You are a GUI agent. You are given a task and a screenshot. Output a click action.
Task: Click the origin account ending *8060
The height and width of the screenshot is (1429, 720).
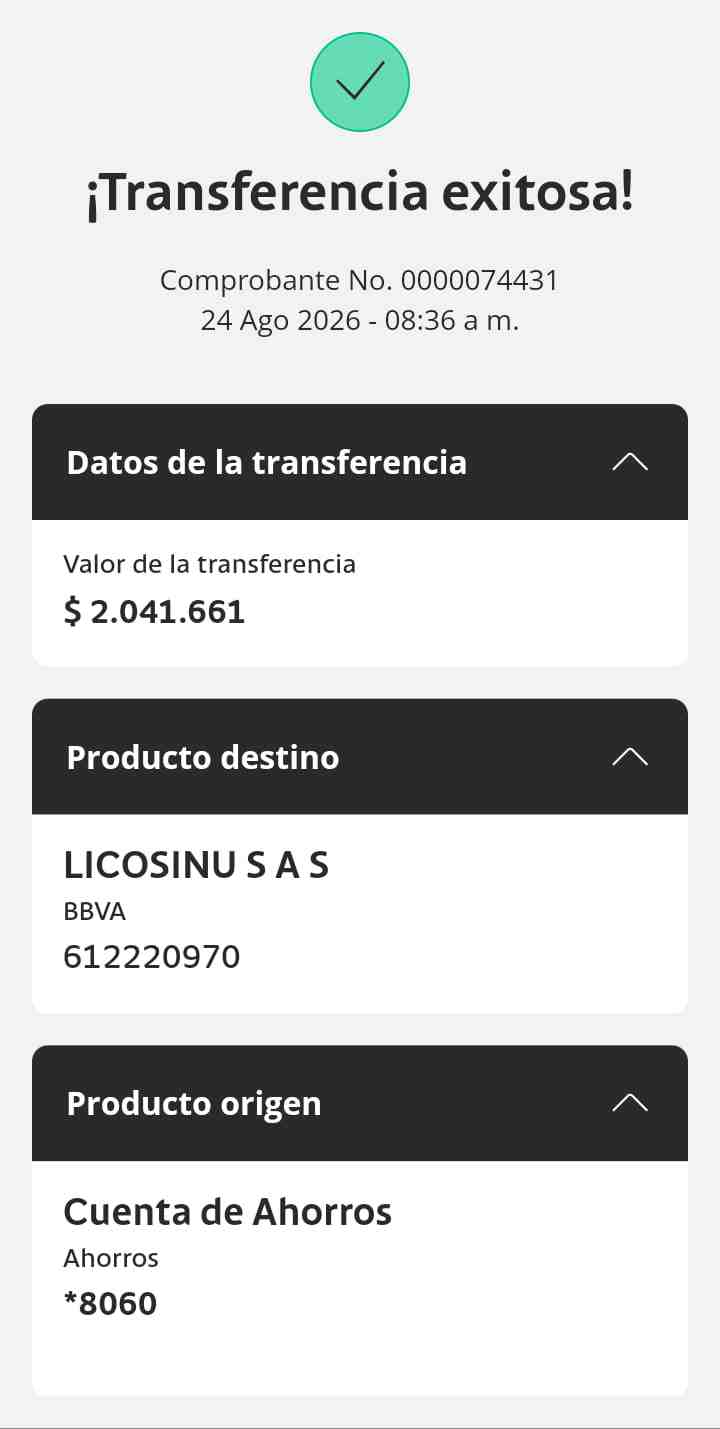click(110, 1304)
